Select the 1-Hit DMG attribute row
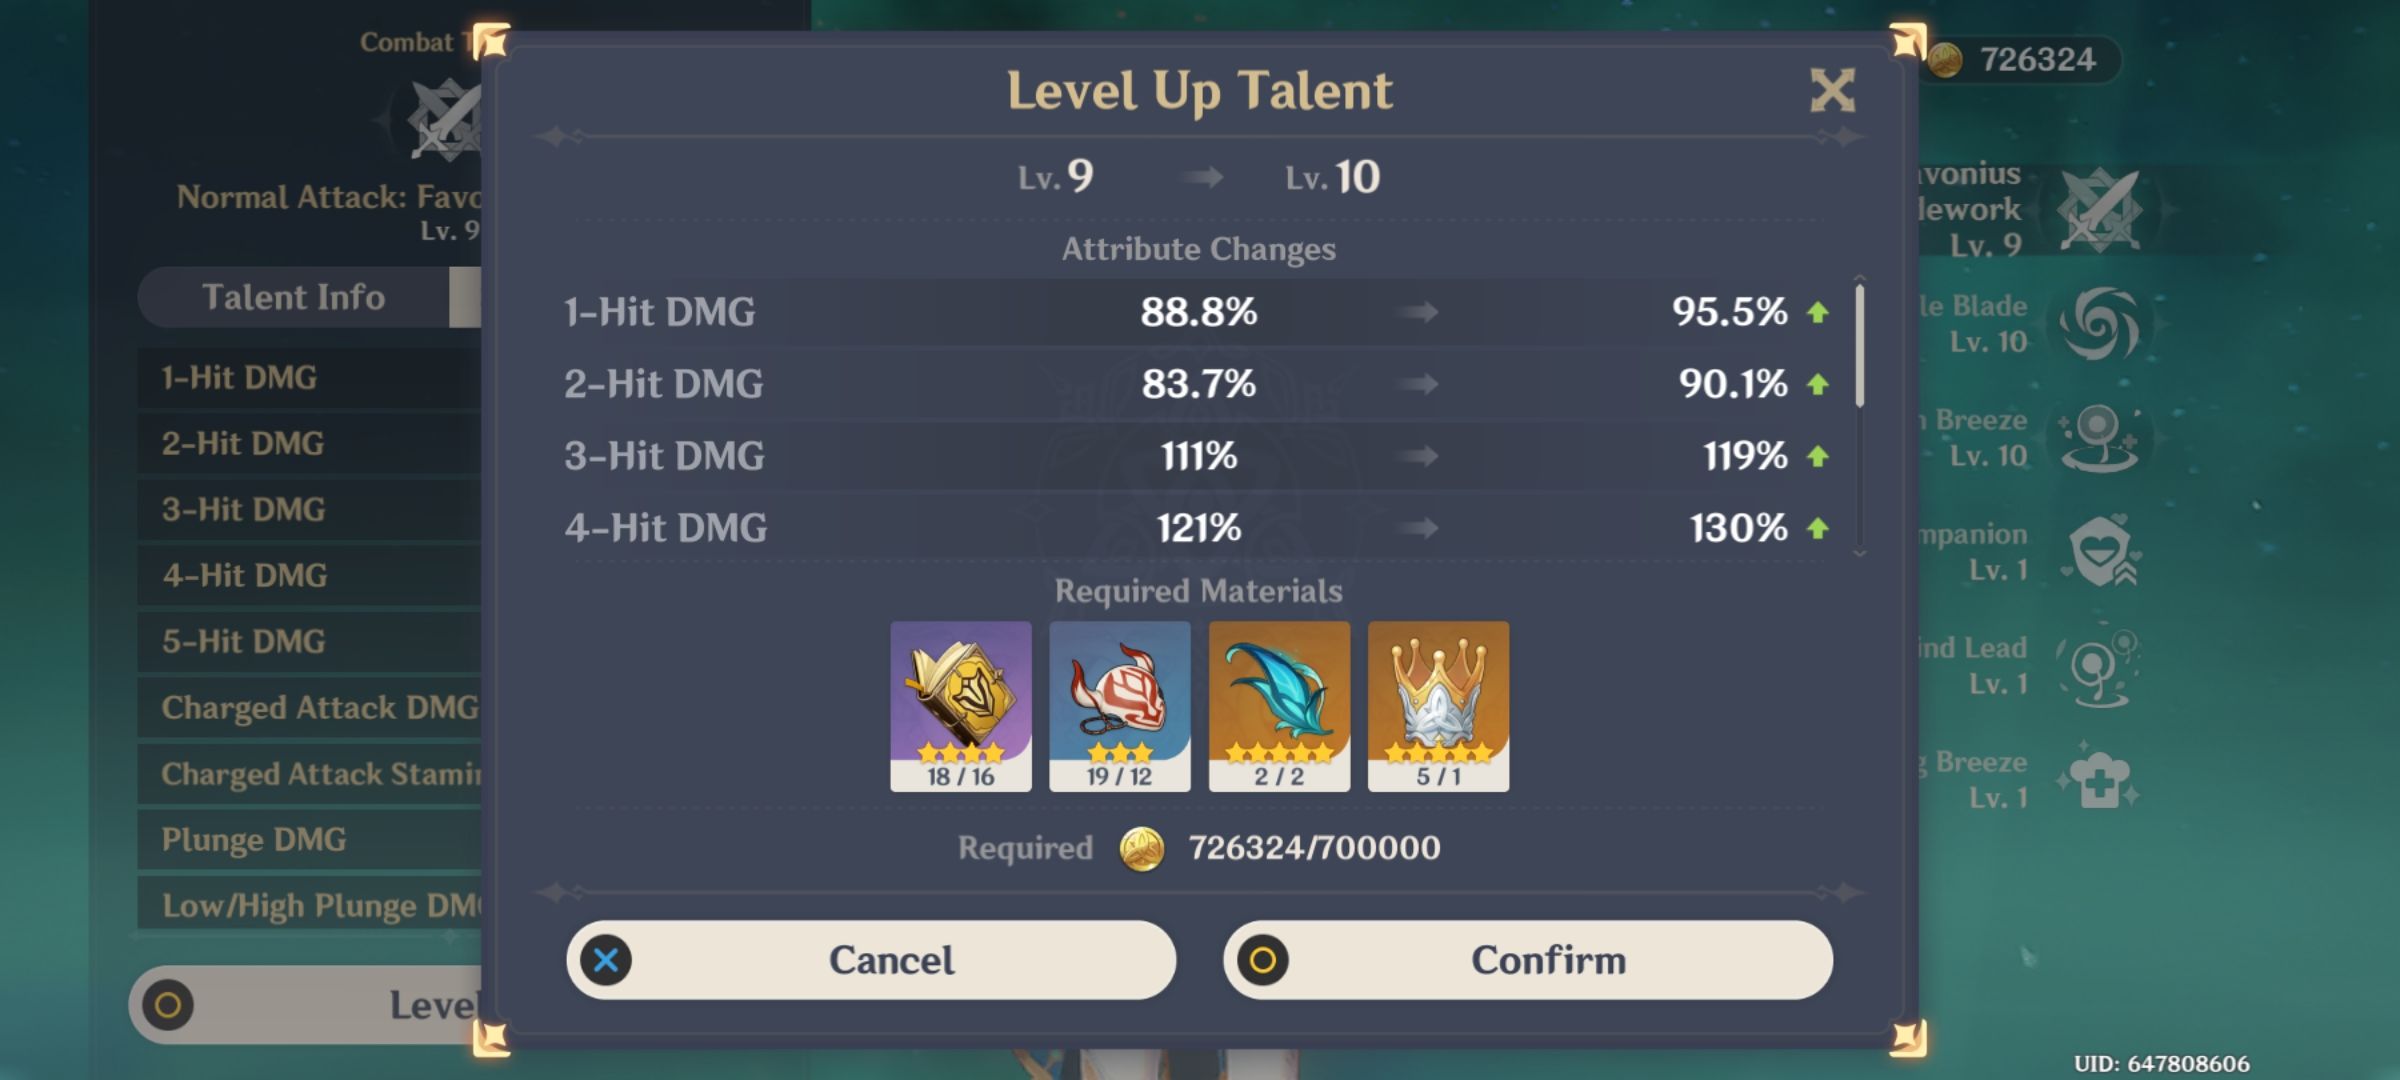 click(1198, 312)
